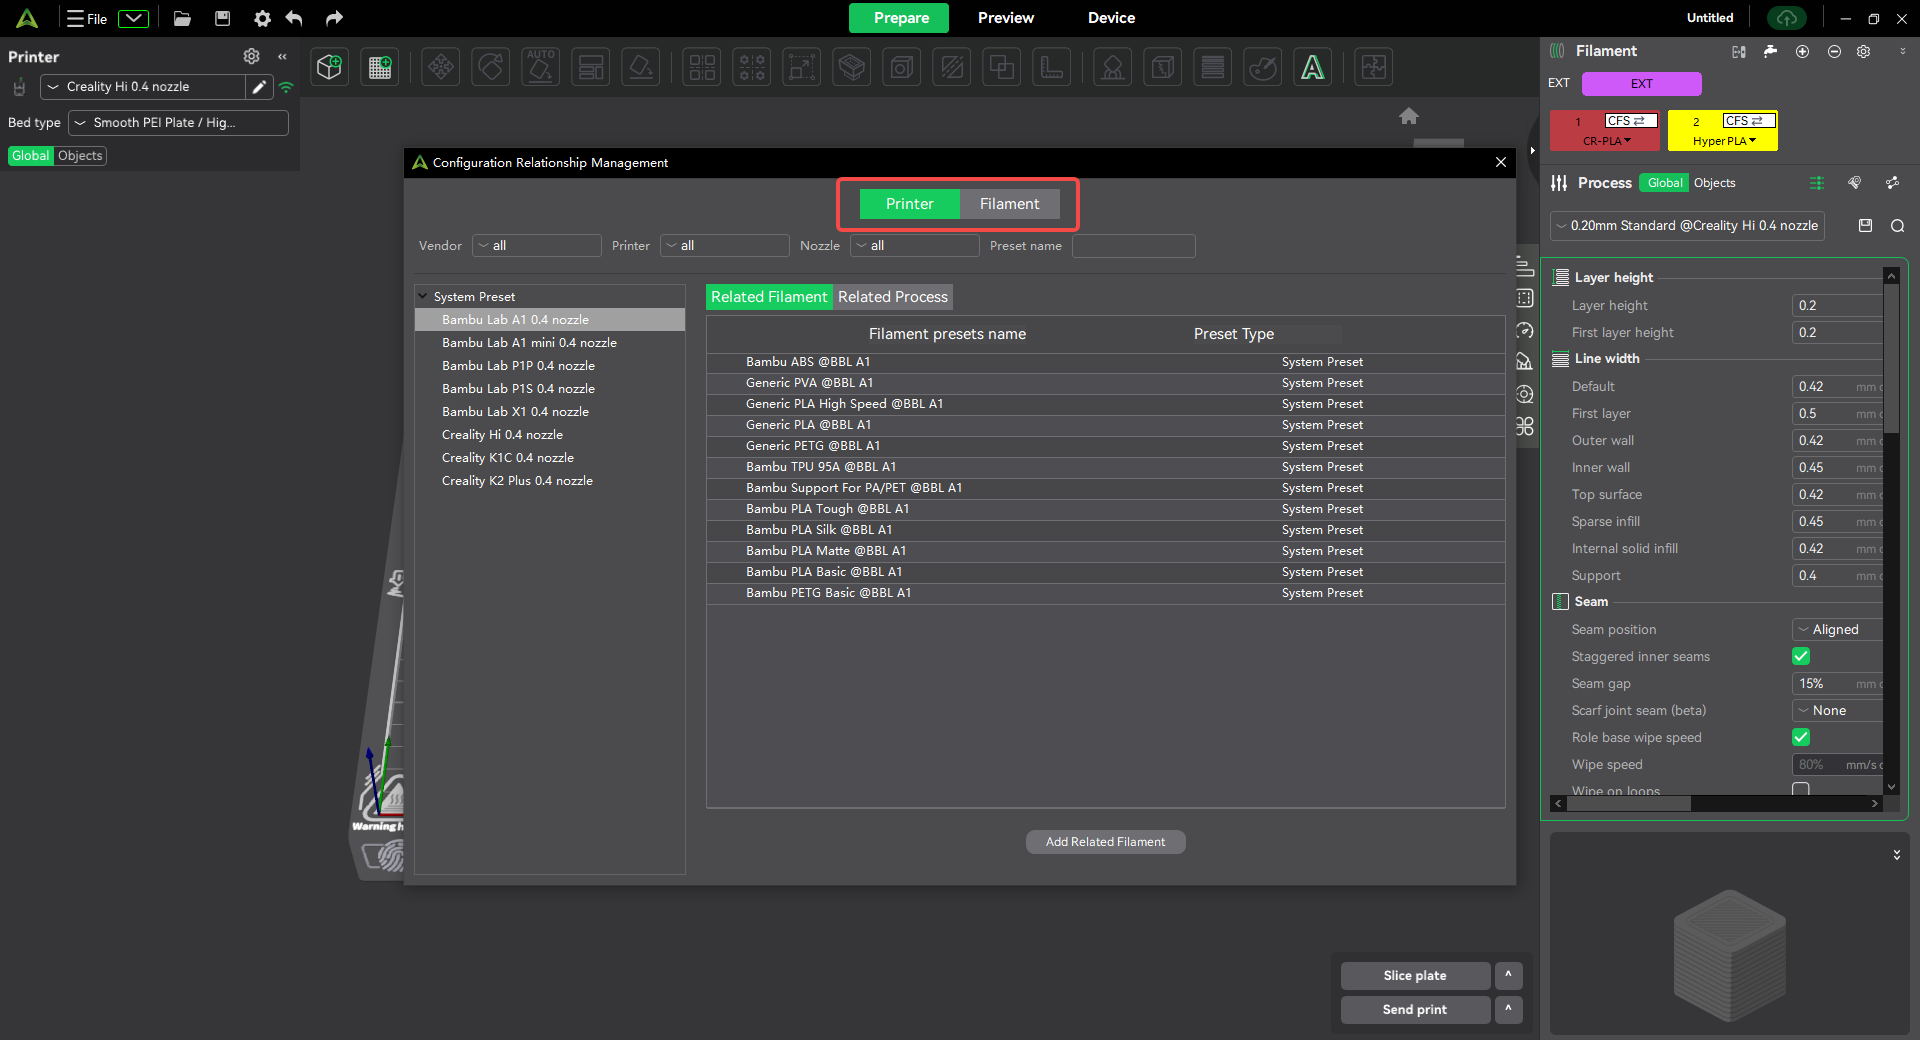Open Bed type Smooth PEI Plate dropdown
Viewport: 1920px width, 1040px height.
(x=178, y=123)
